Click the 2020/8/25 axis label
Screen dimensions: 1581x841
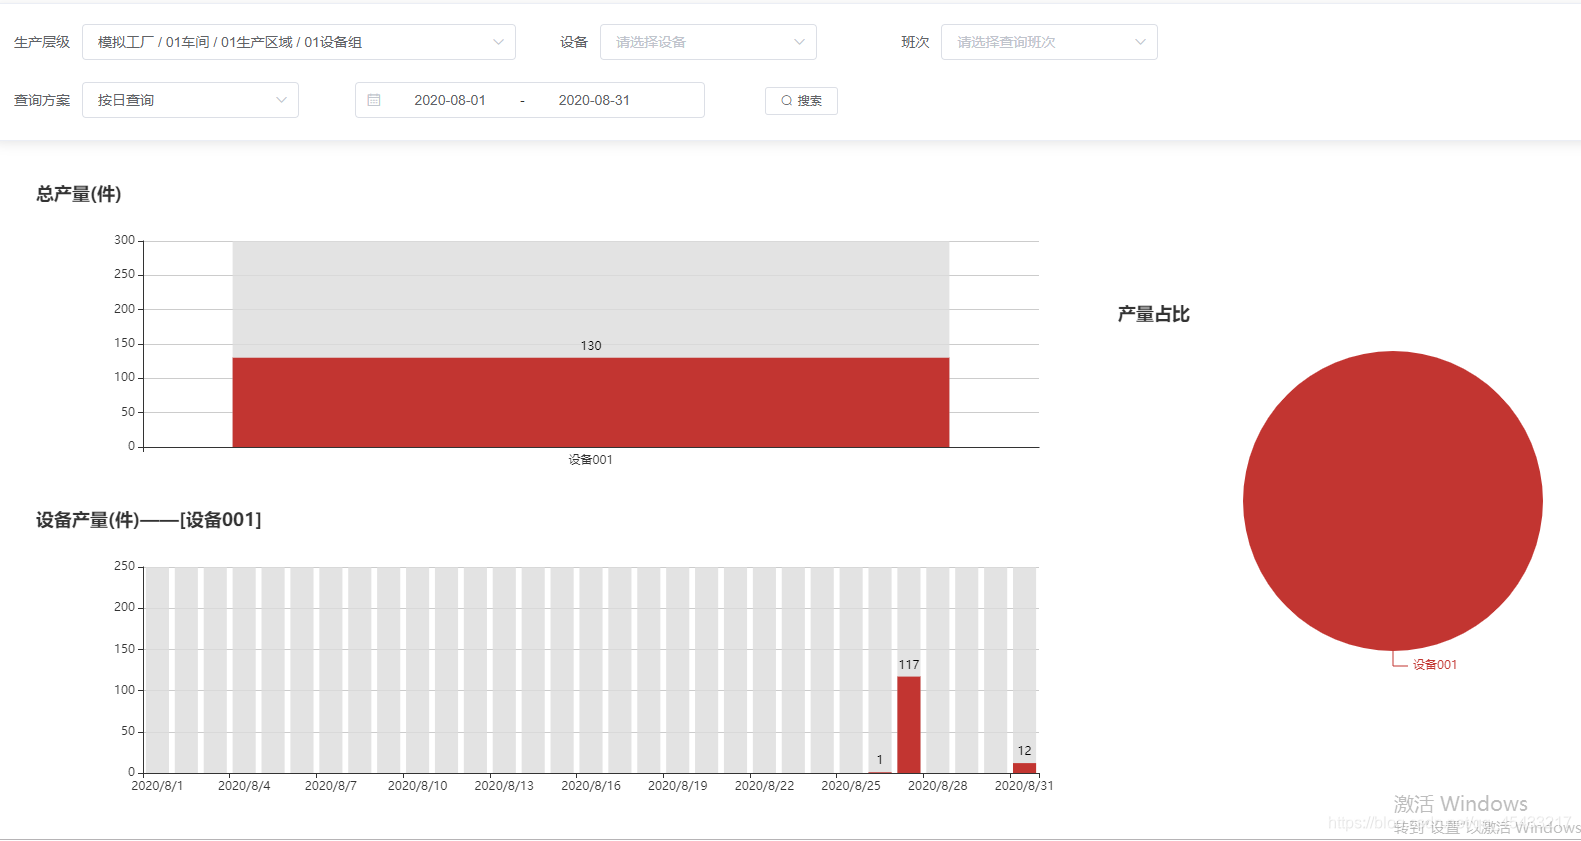[851, 786]
